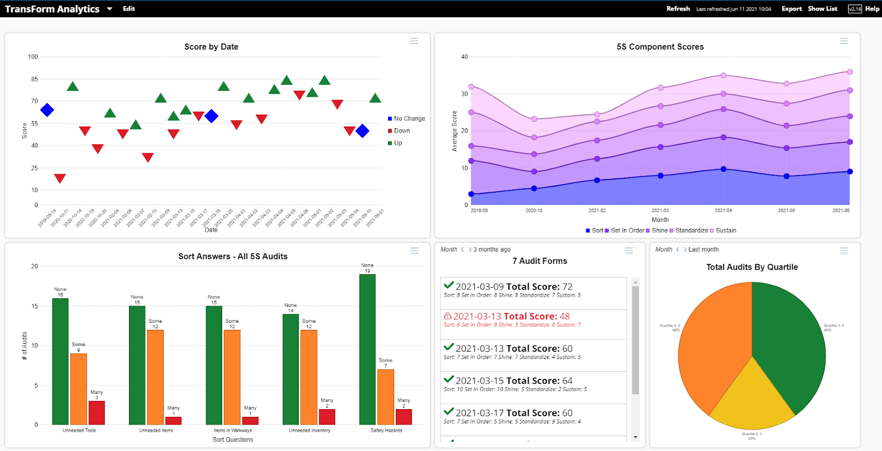
Task: Open the Show List menu item
Action: (822, 9)
